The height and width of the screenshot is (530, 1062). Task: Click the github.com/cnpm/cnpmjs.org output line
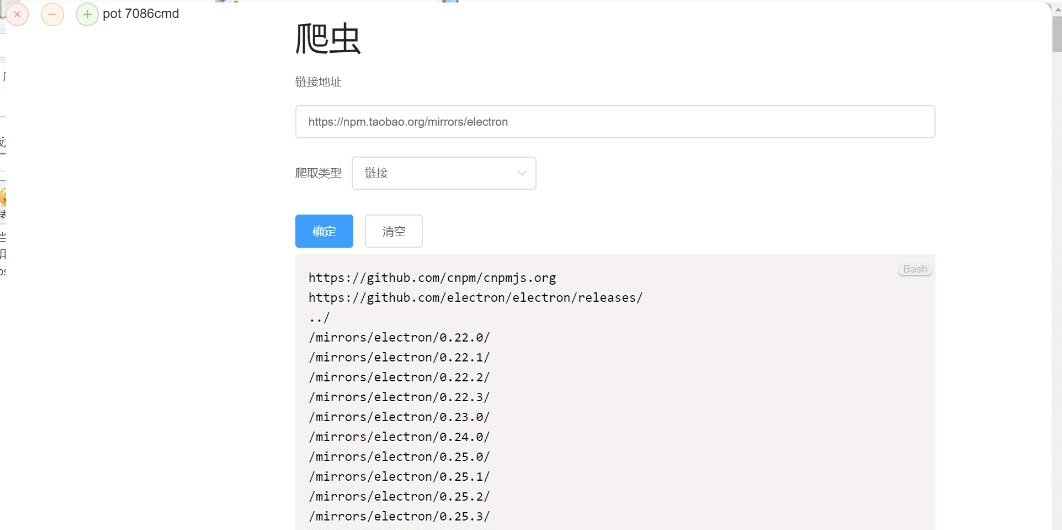[x=432, y=278]
